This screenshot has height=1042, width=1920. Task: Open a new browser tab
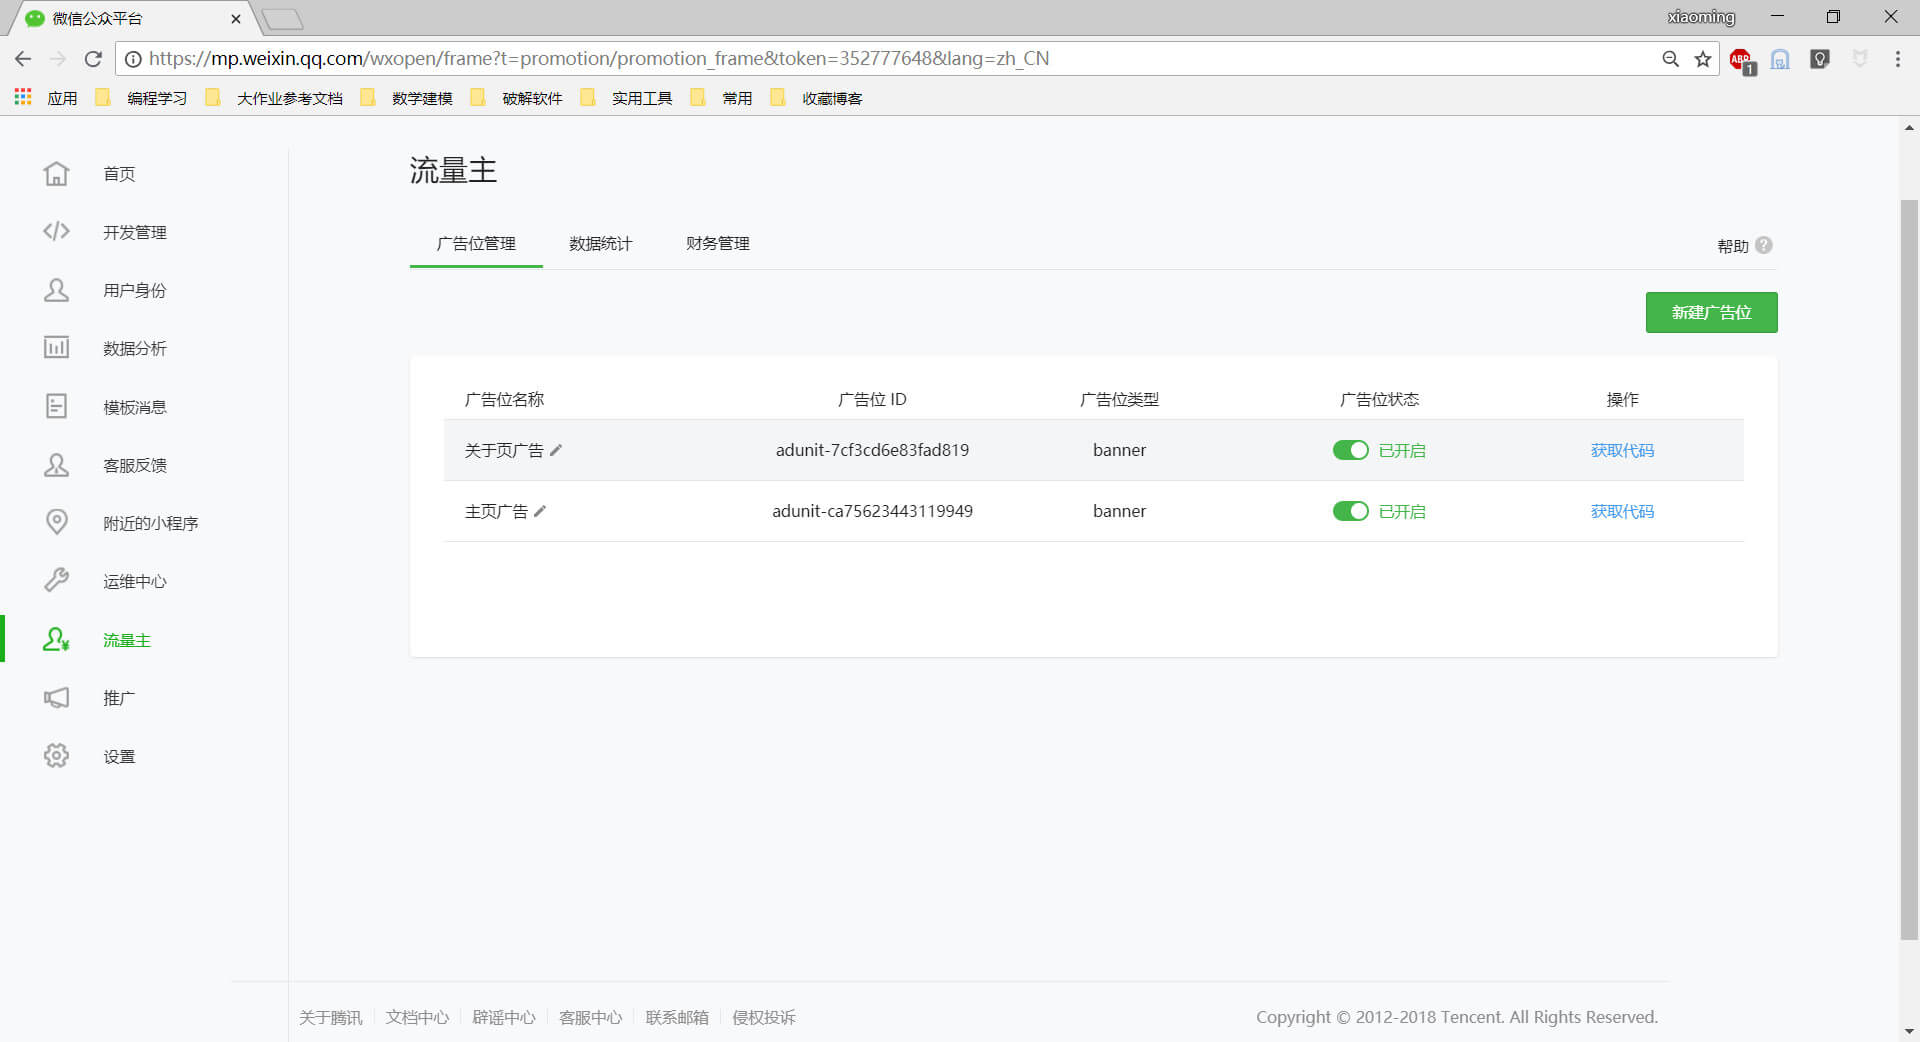click(282, 19)
